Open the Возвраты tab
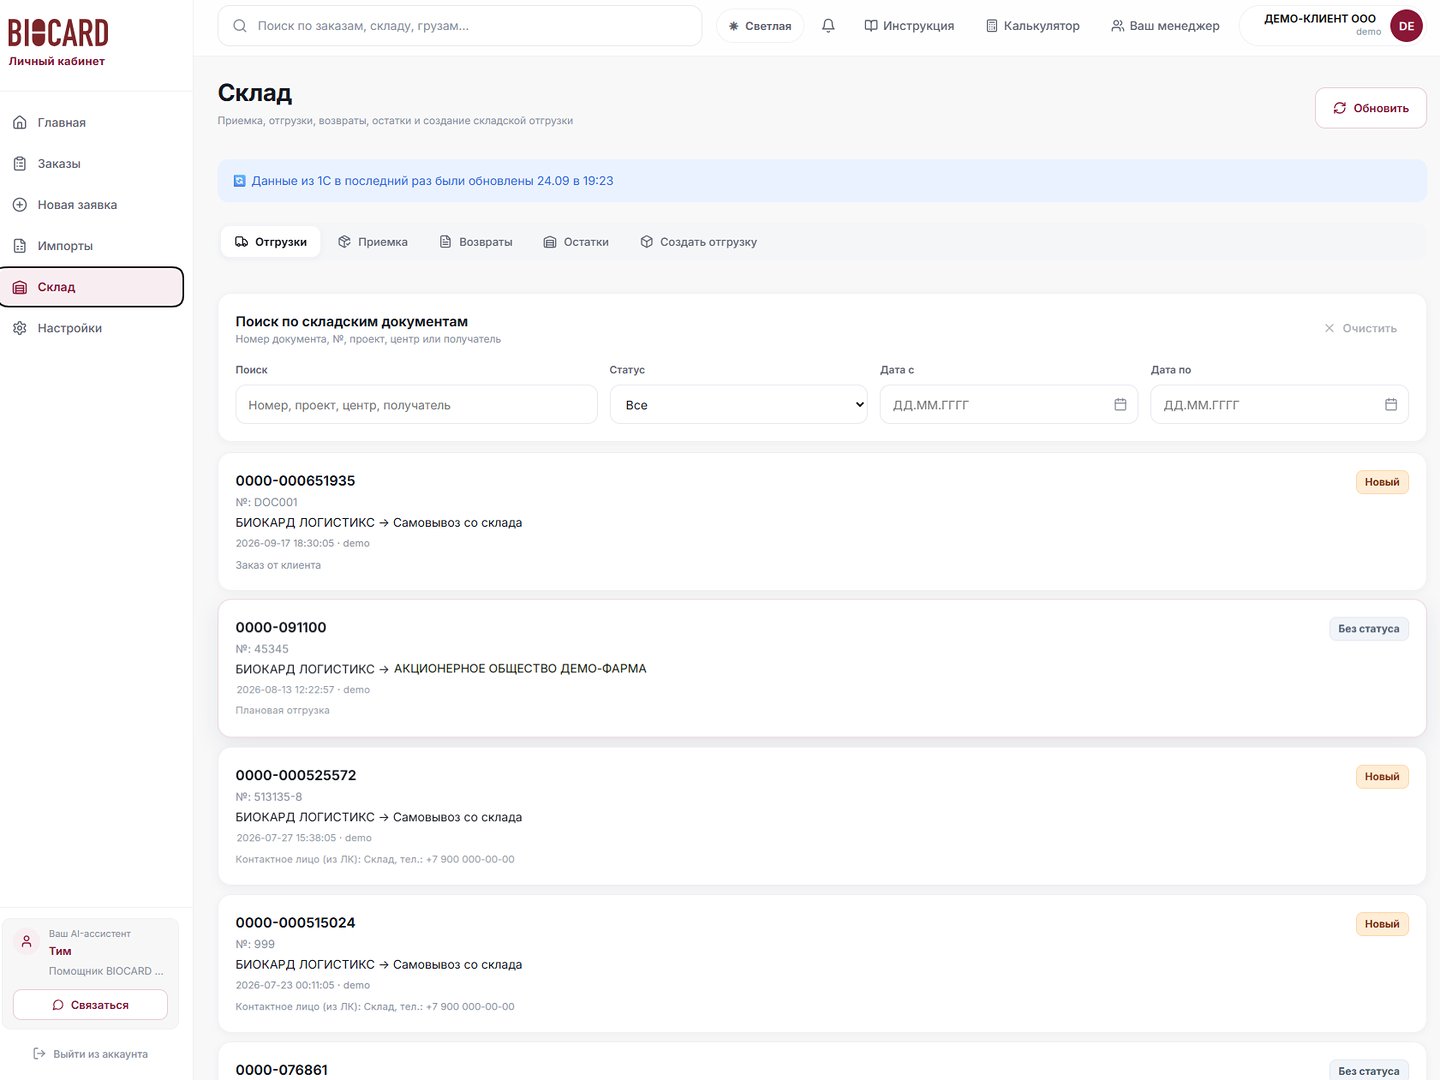The width and height of the screenshot is (1440, 1080). [476, 242]
